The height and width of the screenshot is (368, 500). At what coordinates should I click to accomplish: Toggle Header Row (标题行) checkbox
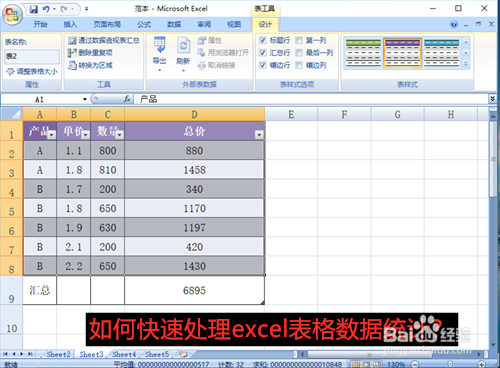[x=263, y=40]
